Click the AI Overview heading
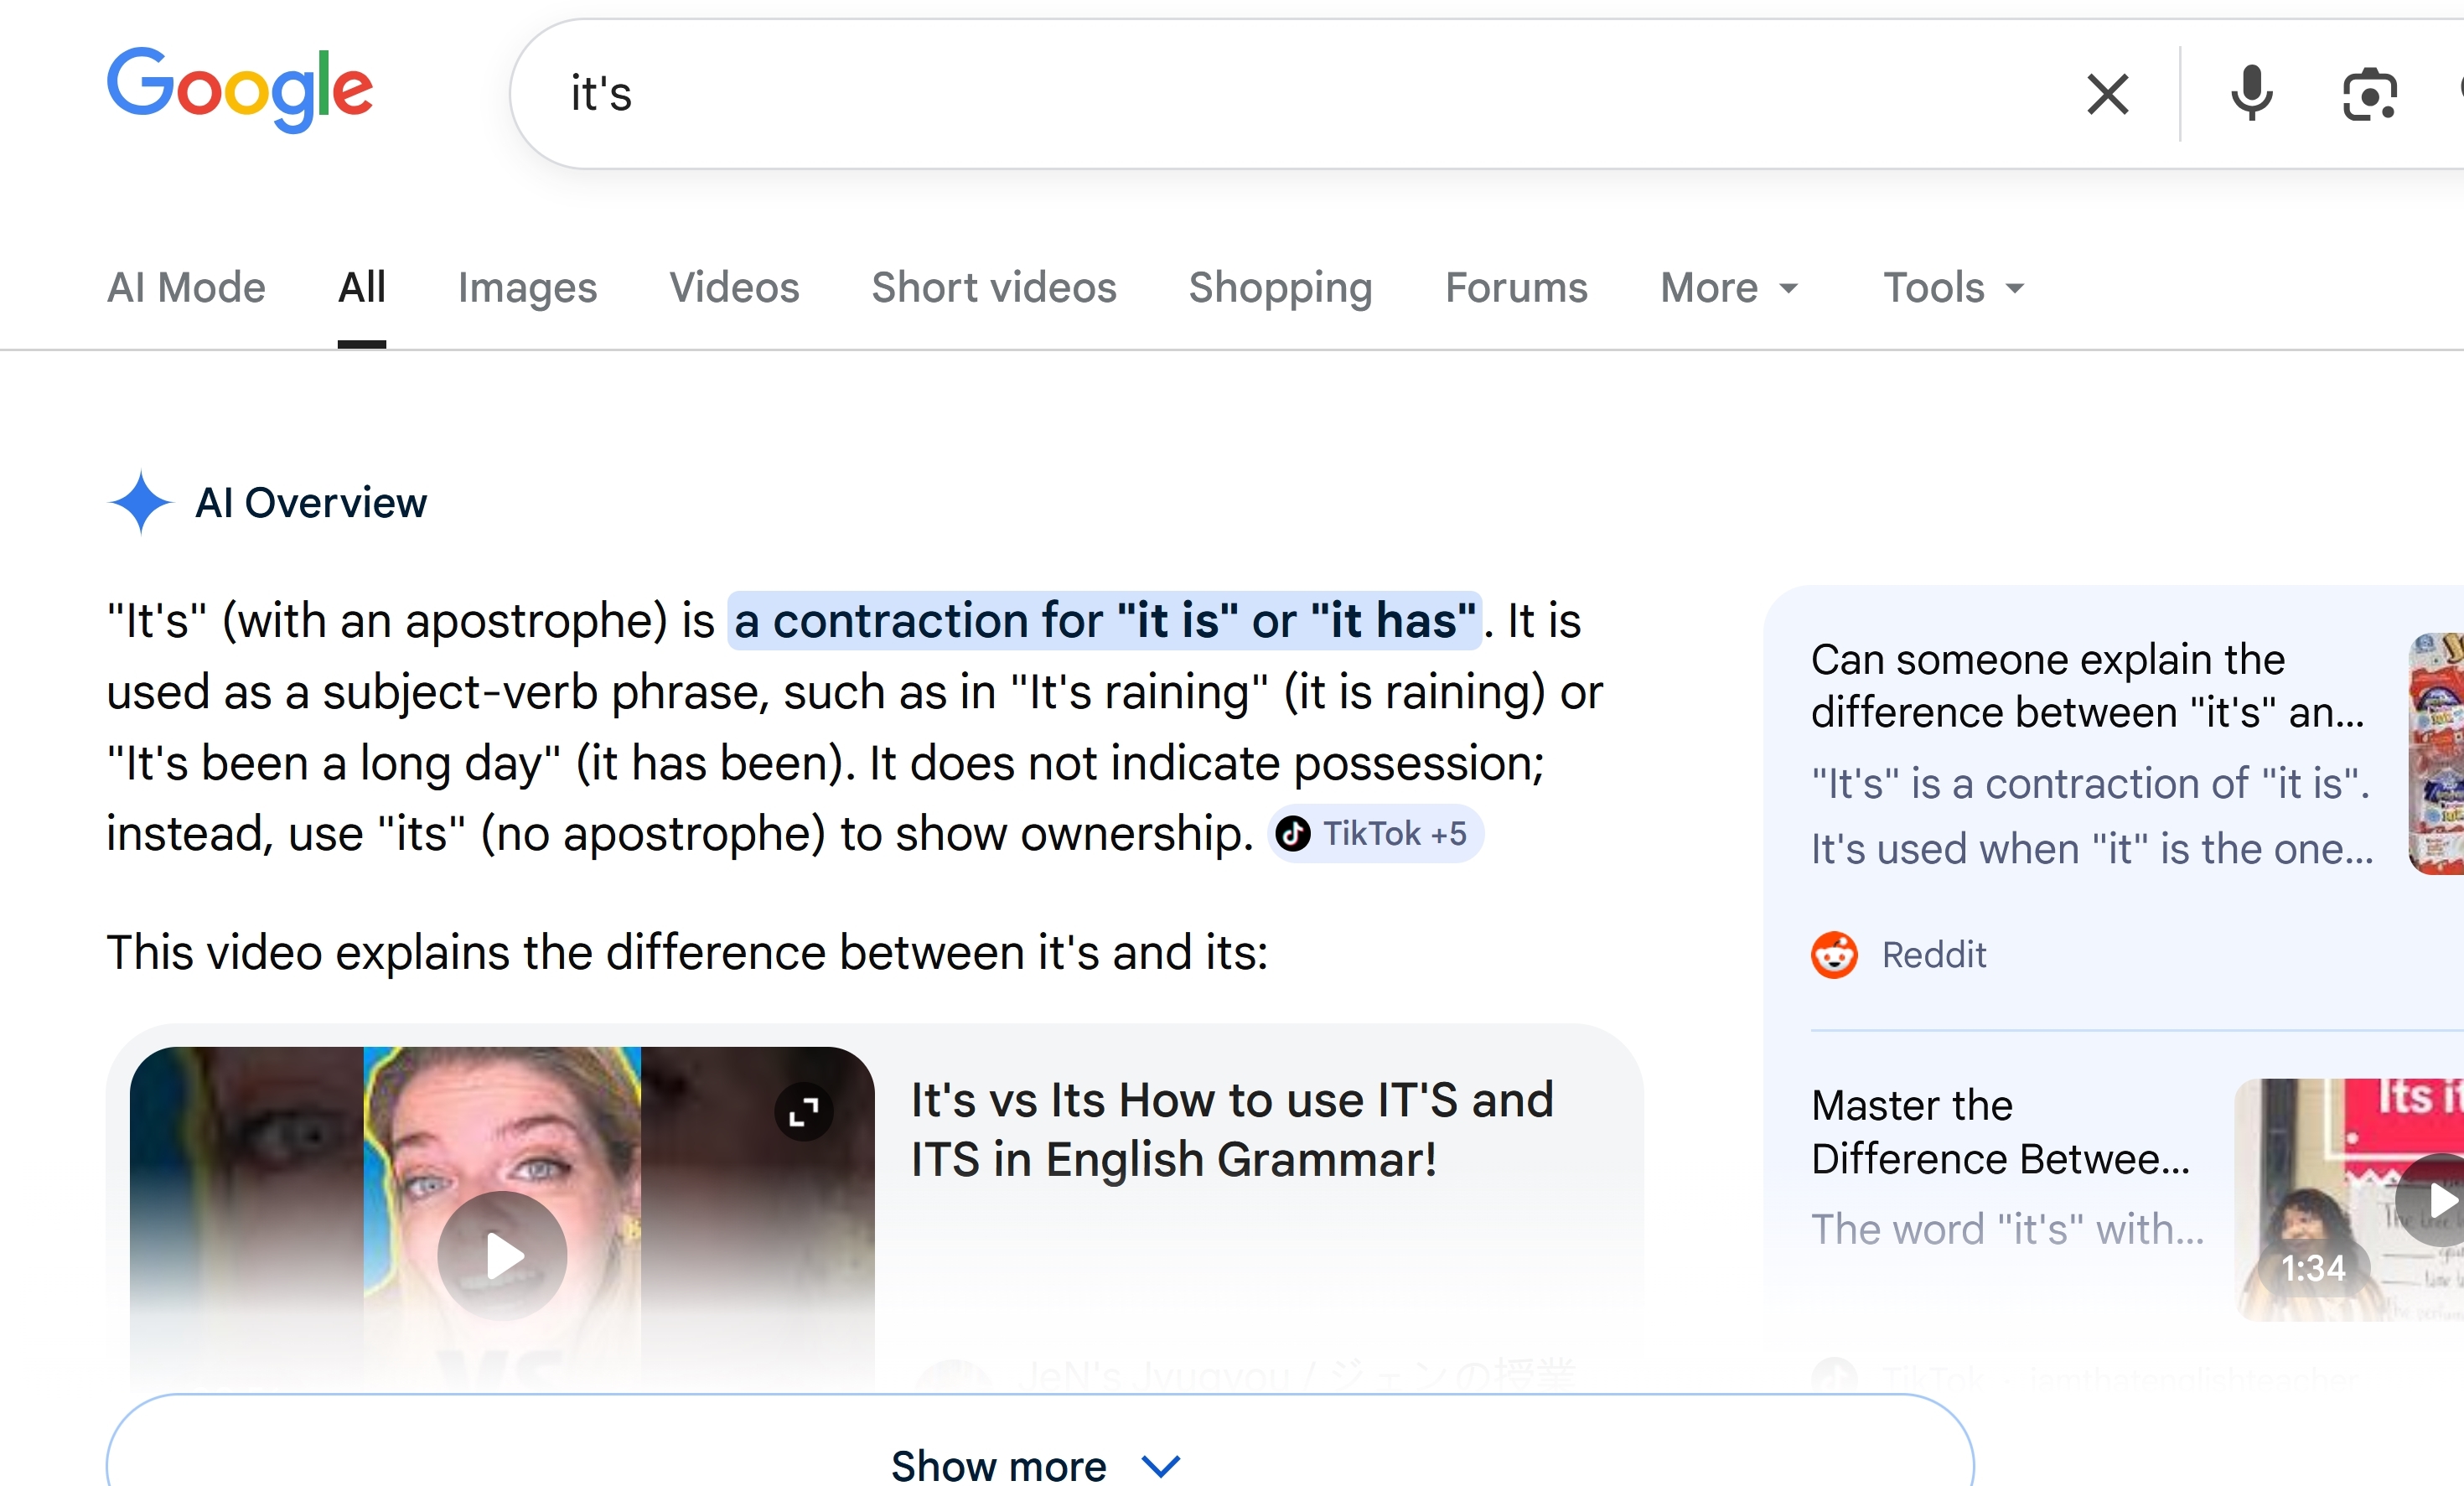Screen dimensions: 2464x1486 [x=311, y=503]
